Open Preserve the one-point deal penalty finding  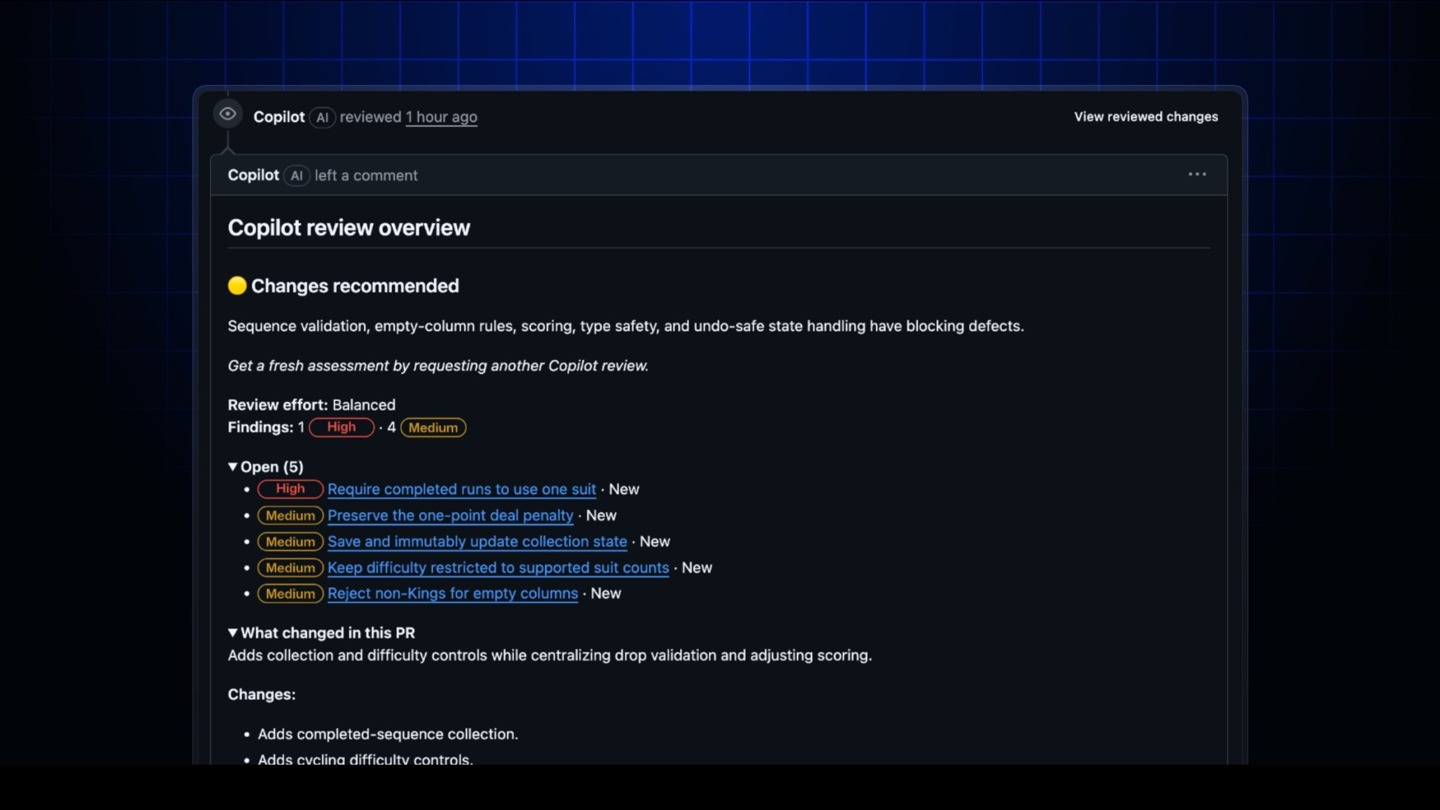451,515
